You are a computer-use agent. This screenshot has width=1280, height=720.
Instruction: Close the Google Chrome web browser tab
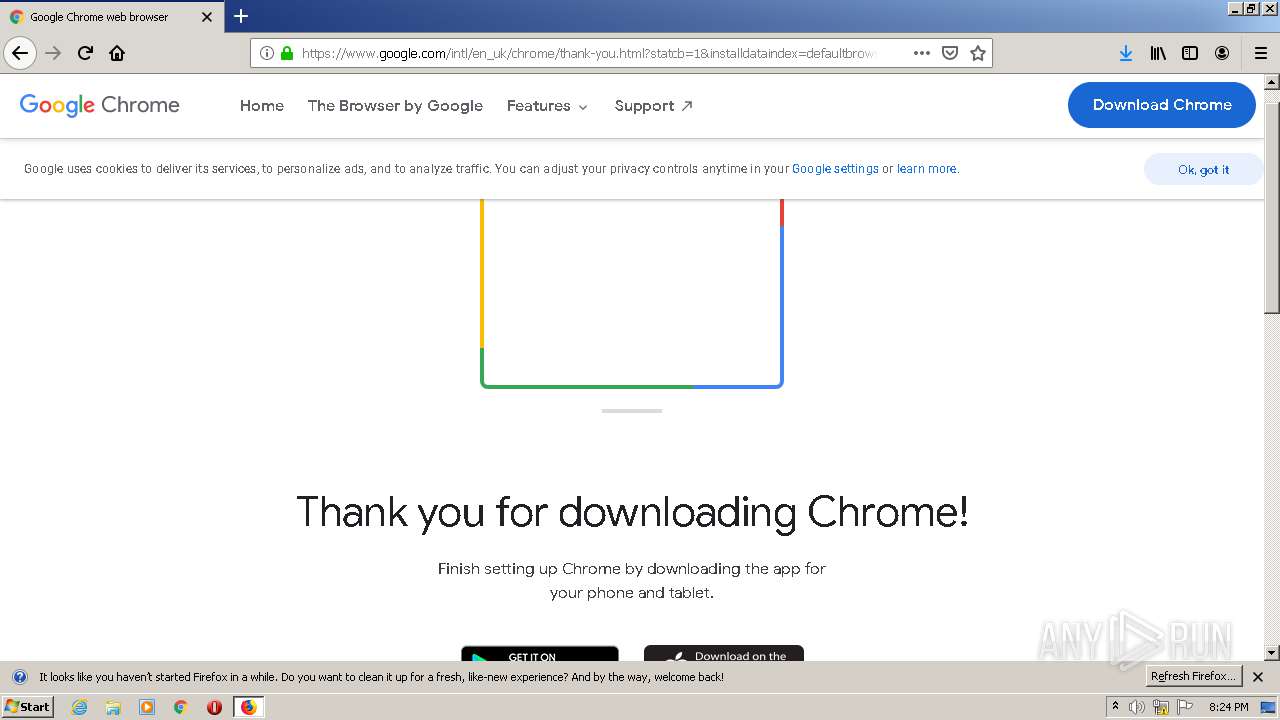207,17
